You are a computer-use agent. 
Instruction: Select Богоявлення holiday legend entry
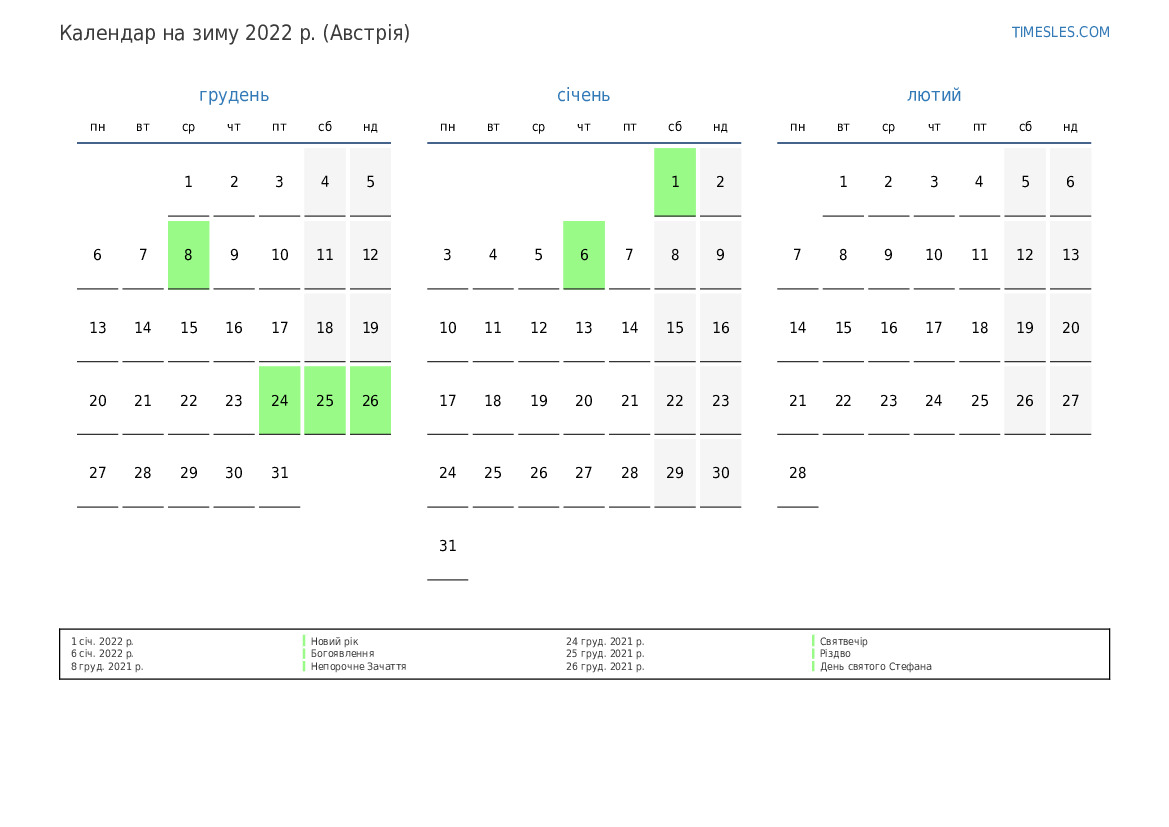click(342, 654)
